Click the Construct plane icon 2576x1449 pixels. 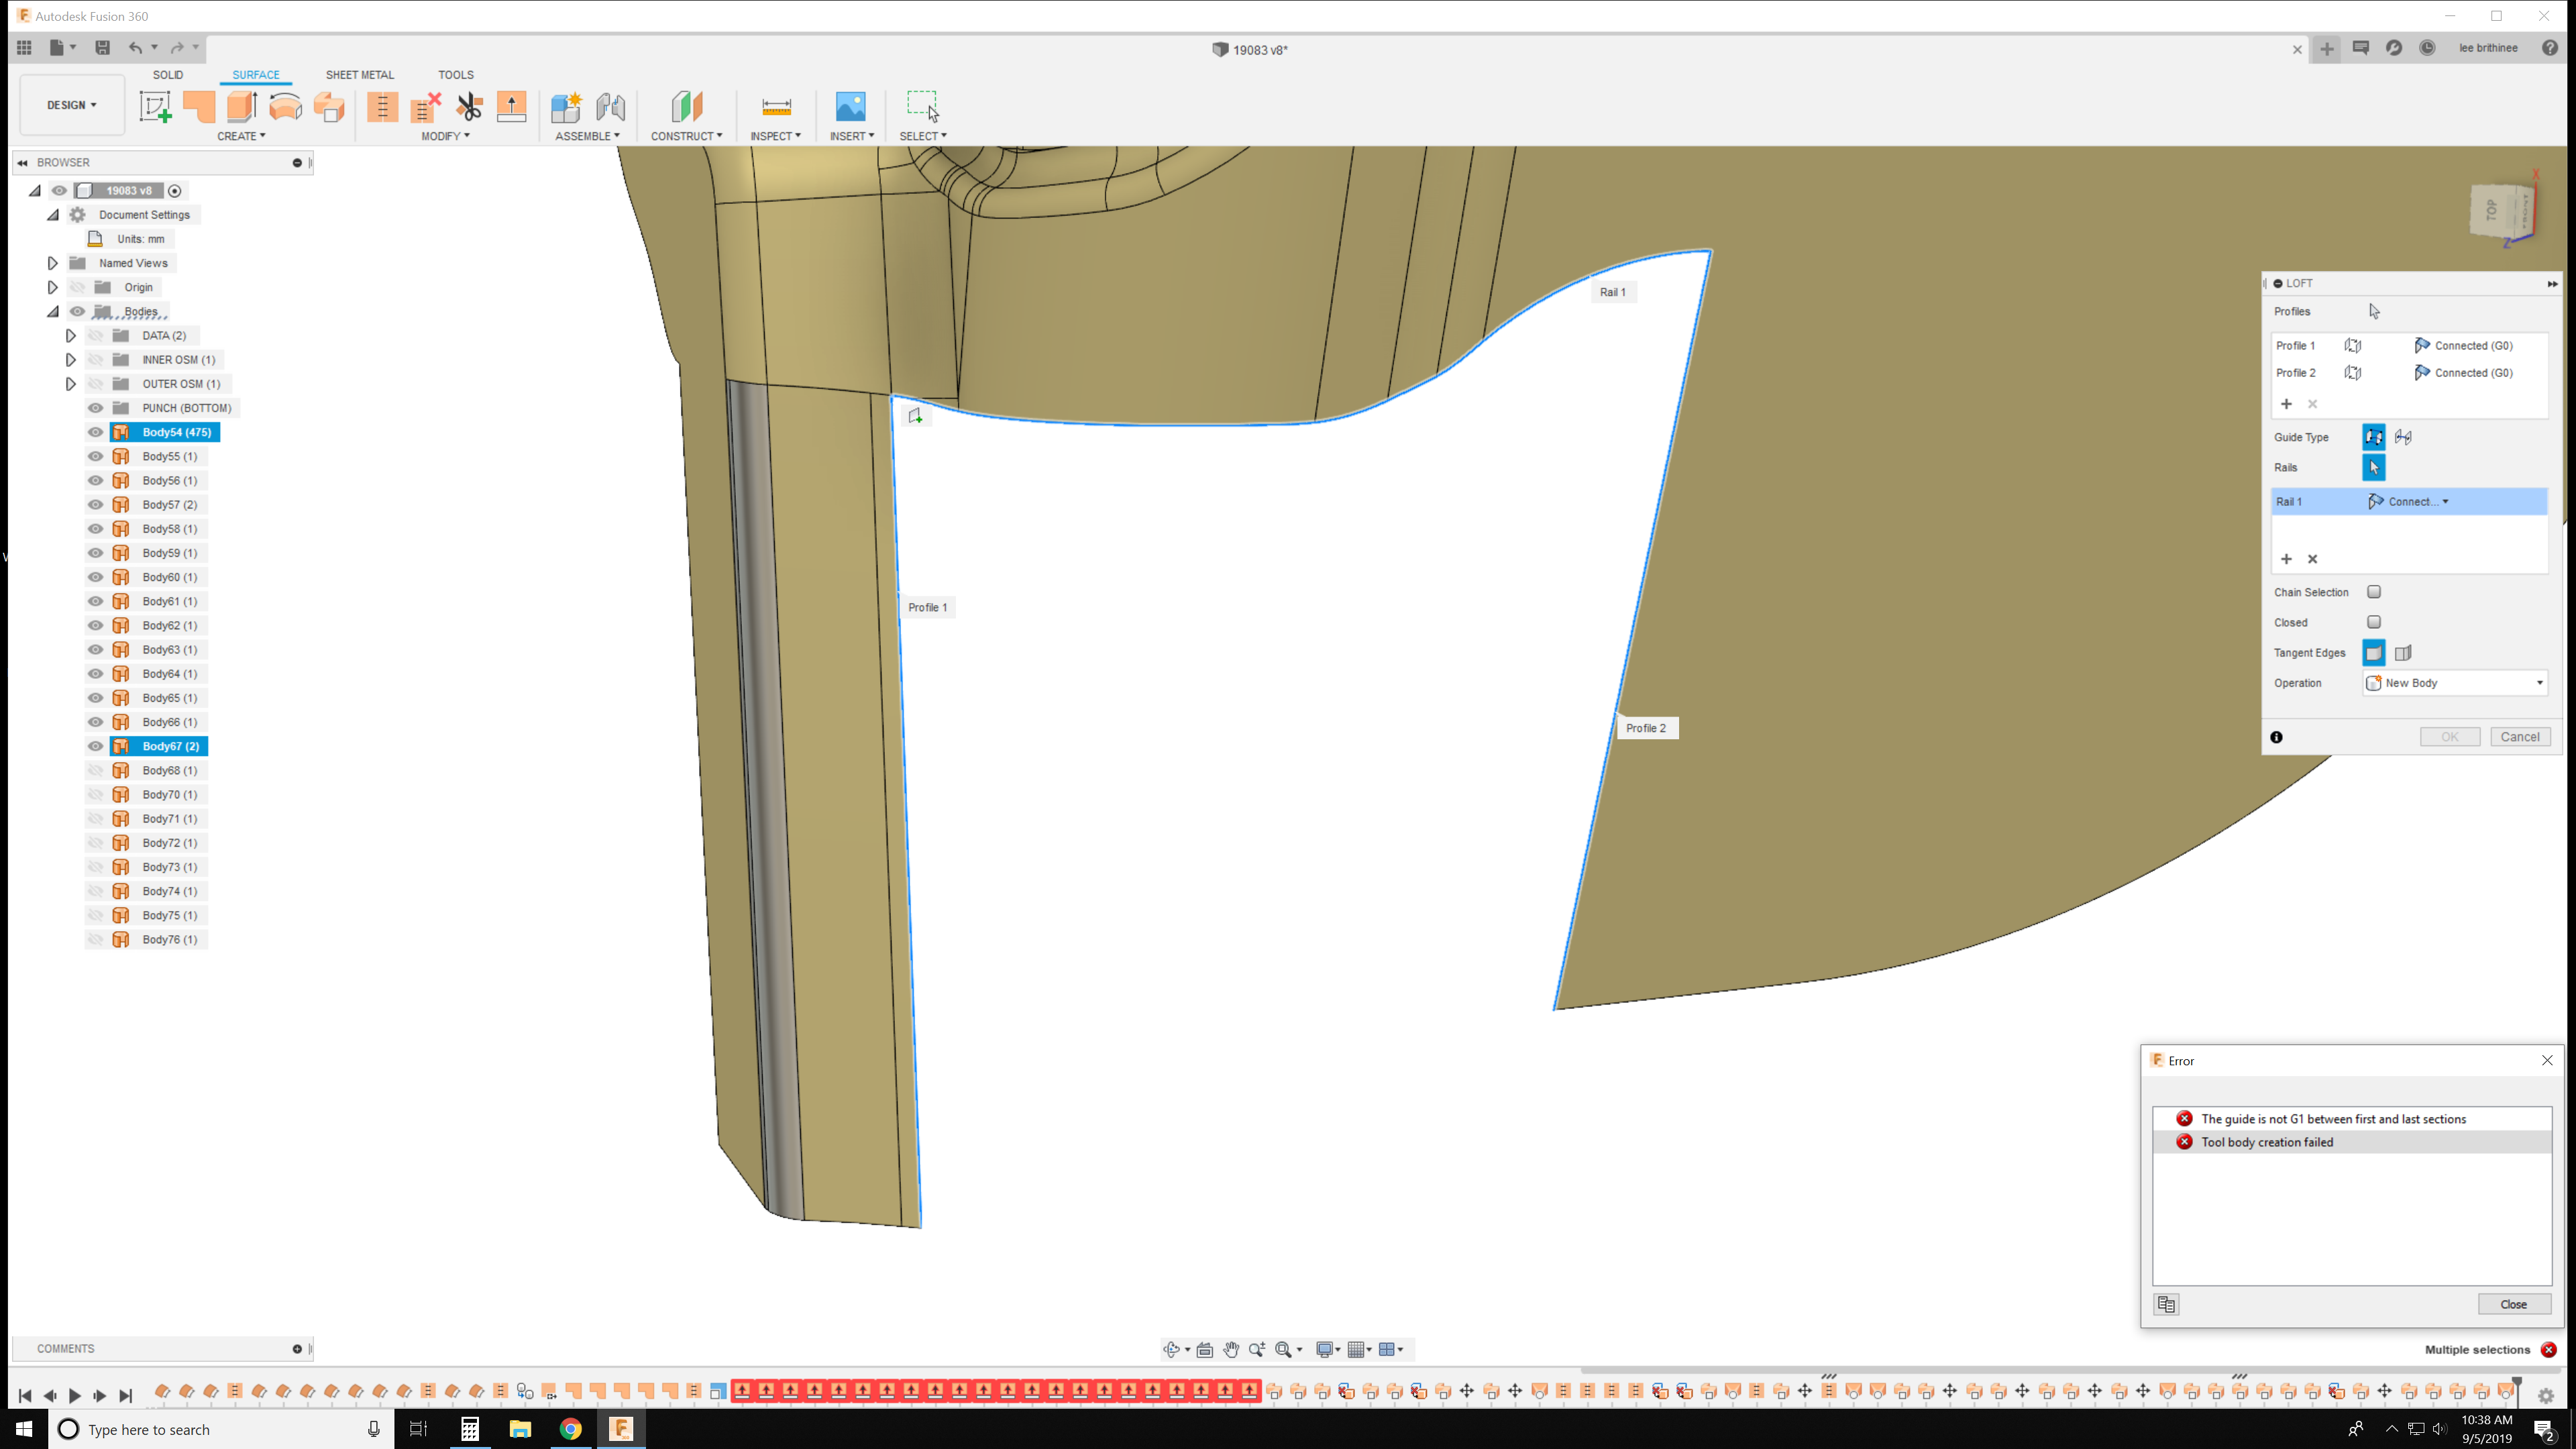point(686,107)
